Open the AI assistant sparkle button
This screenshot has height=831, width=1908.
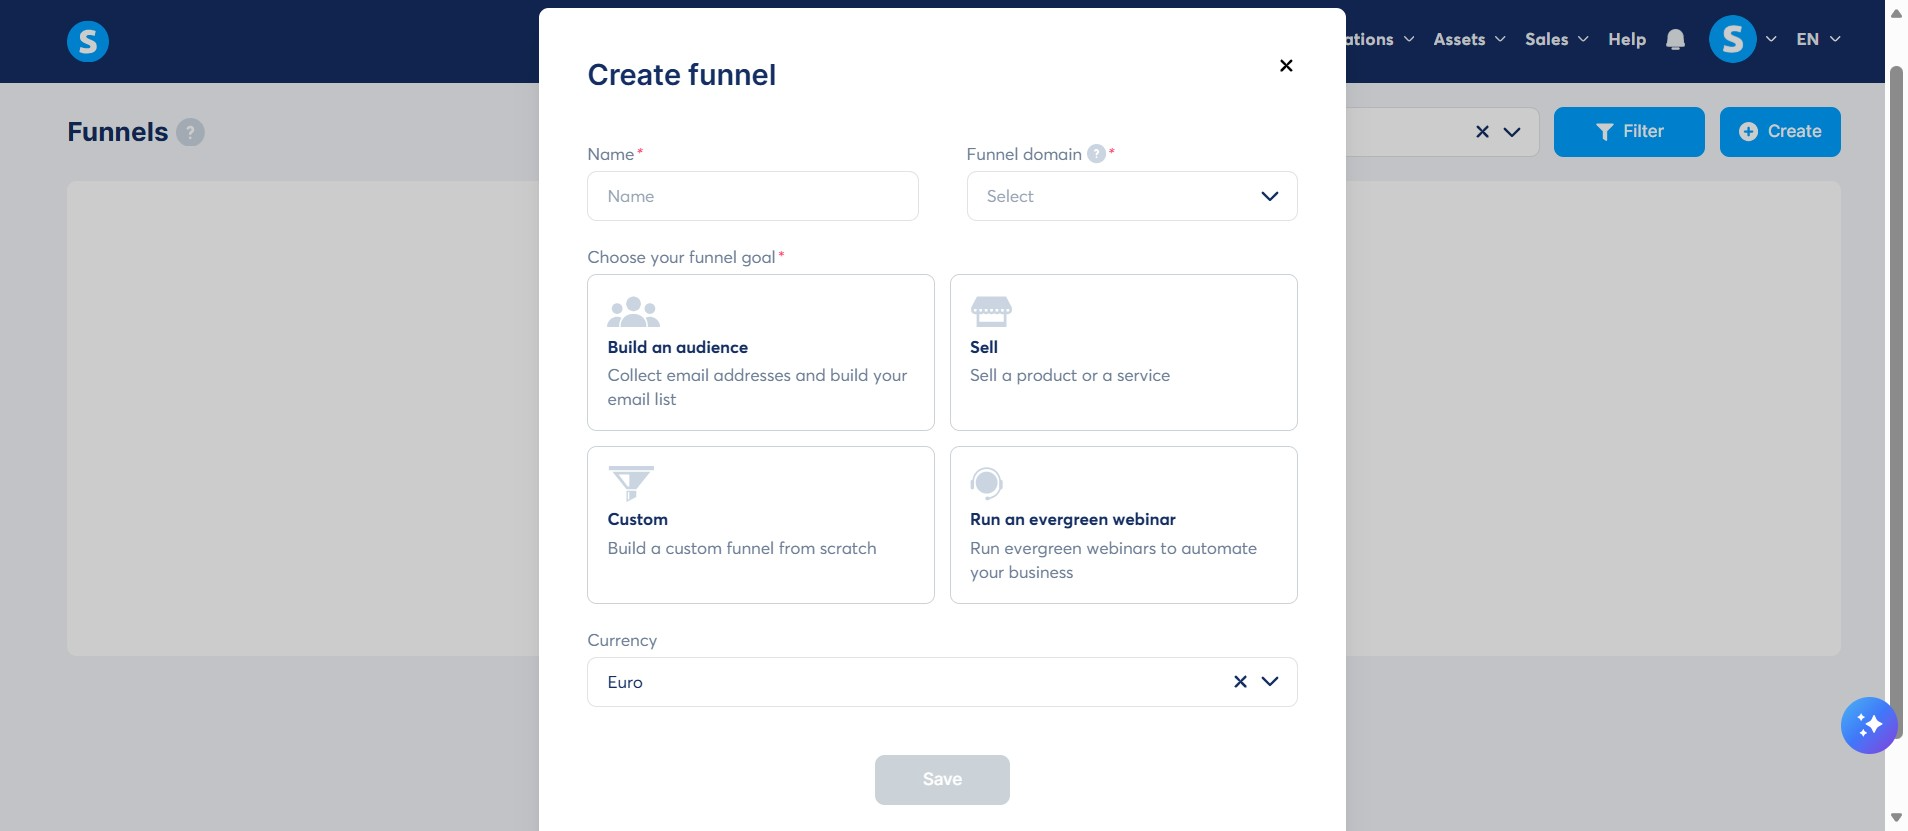coord(1869,725)
